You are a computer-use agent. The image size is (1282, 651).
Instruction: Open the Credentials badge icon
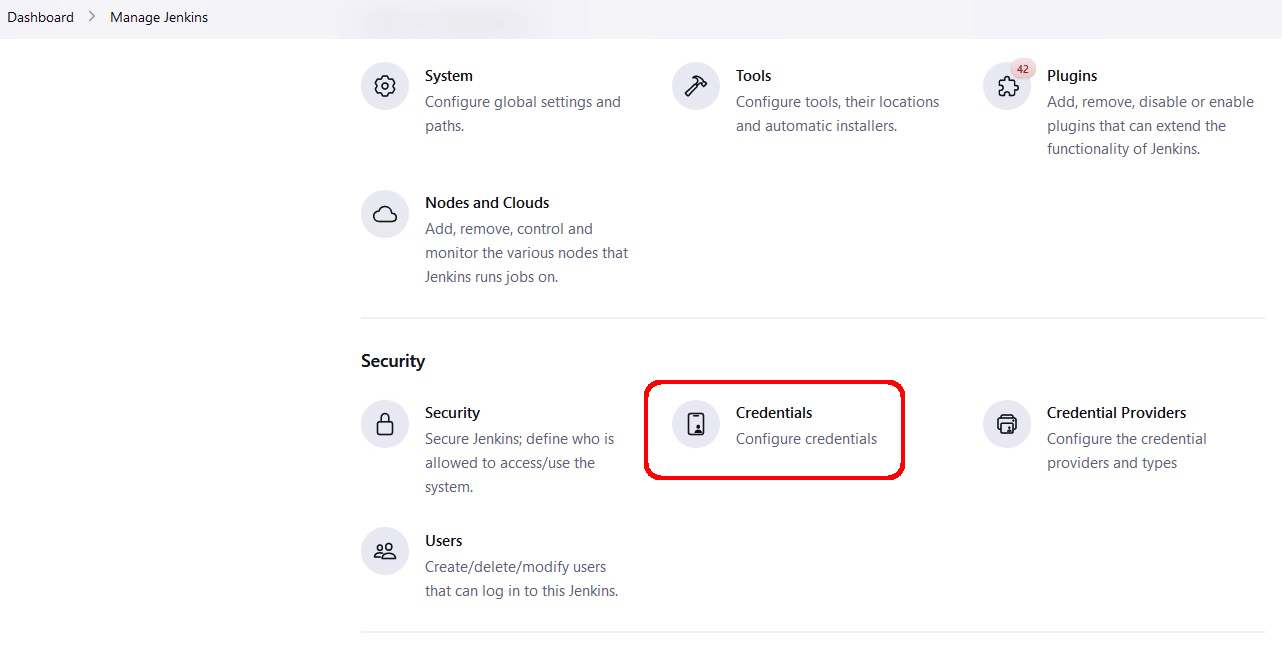point(696,424)
